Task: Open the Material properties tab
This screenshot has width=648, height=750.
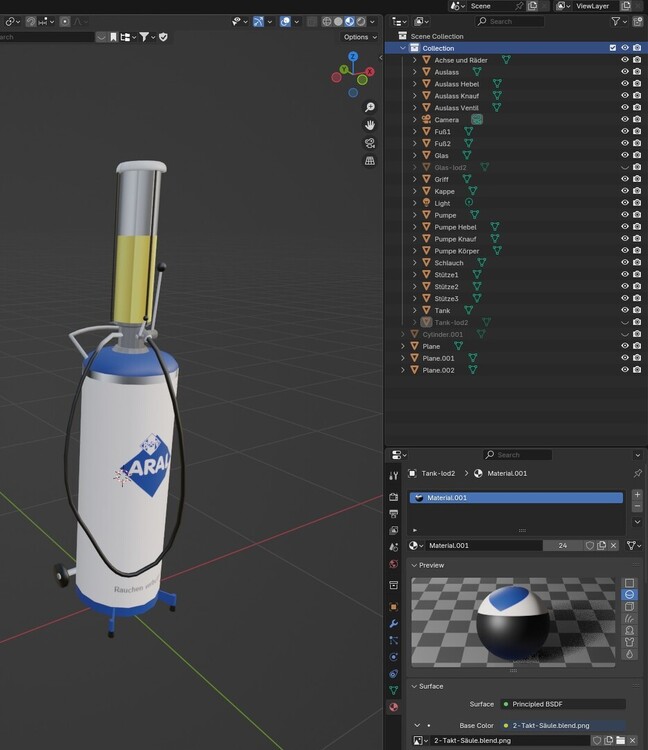Action: pos(394,707)
